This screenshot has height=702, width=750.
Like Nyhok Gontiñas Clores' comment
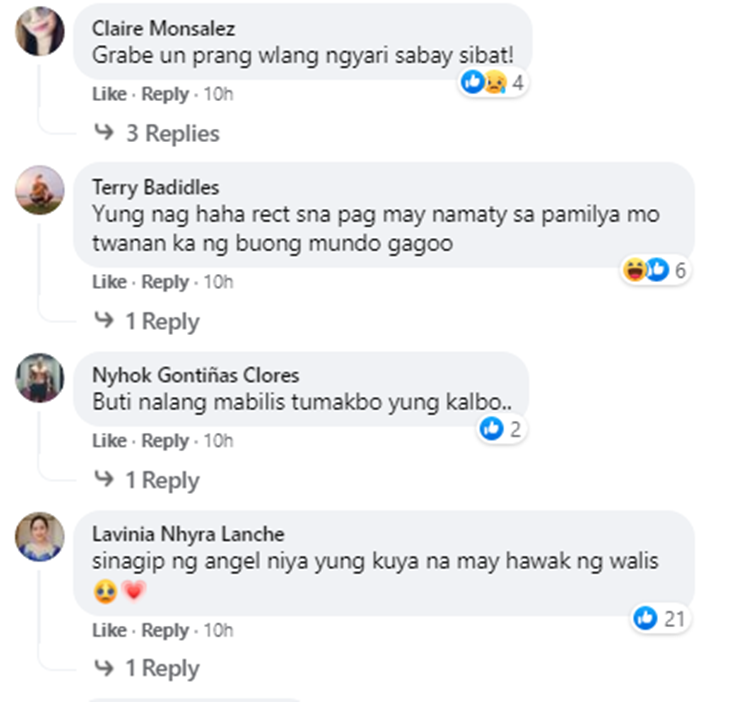point(110,440)
